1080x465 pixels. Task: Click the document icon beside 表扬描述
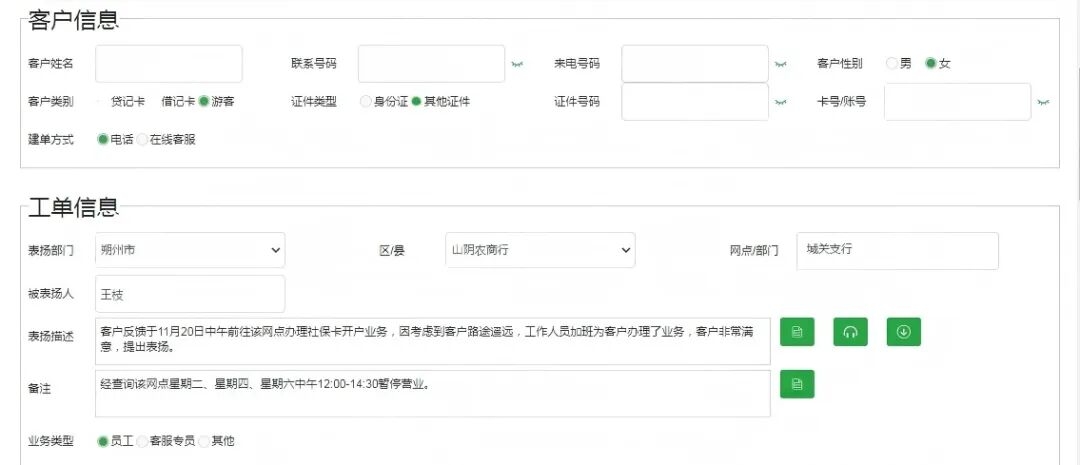[797, 332]
